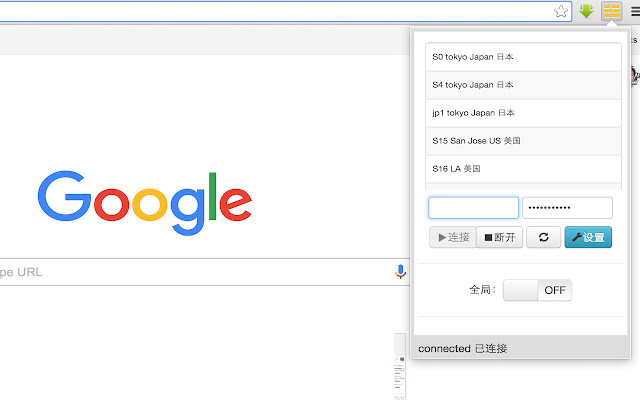Focus the browser address bar
The image size is (640, 400).
(286, 11)
